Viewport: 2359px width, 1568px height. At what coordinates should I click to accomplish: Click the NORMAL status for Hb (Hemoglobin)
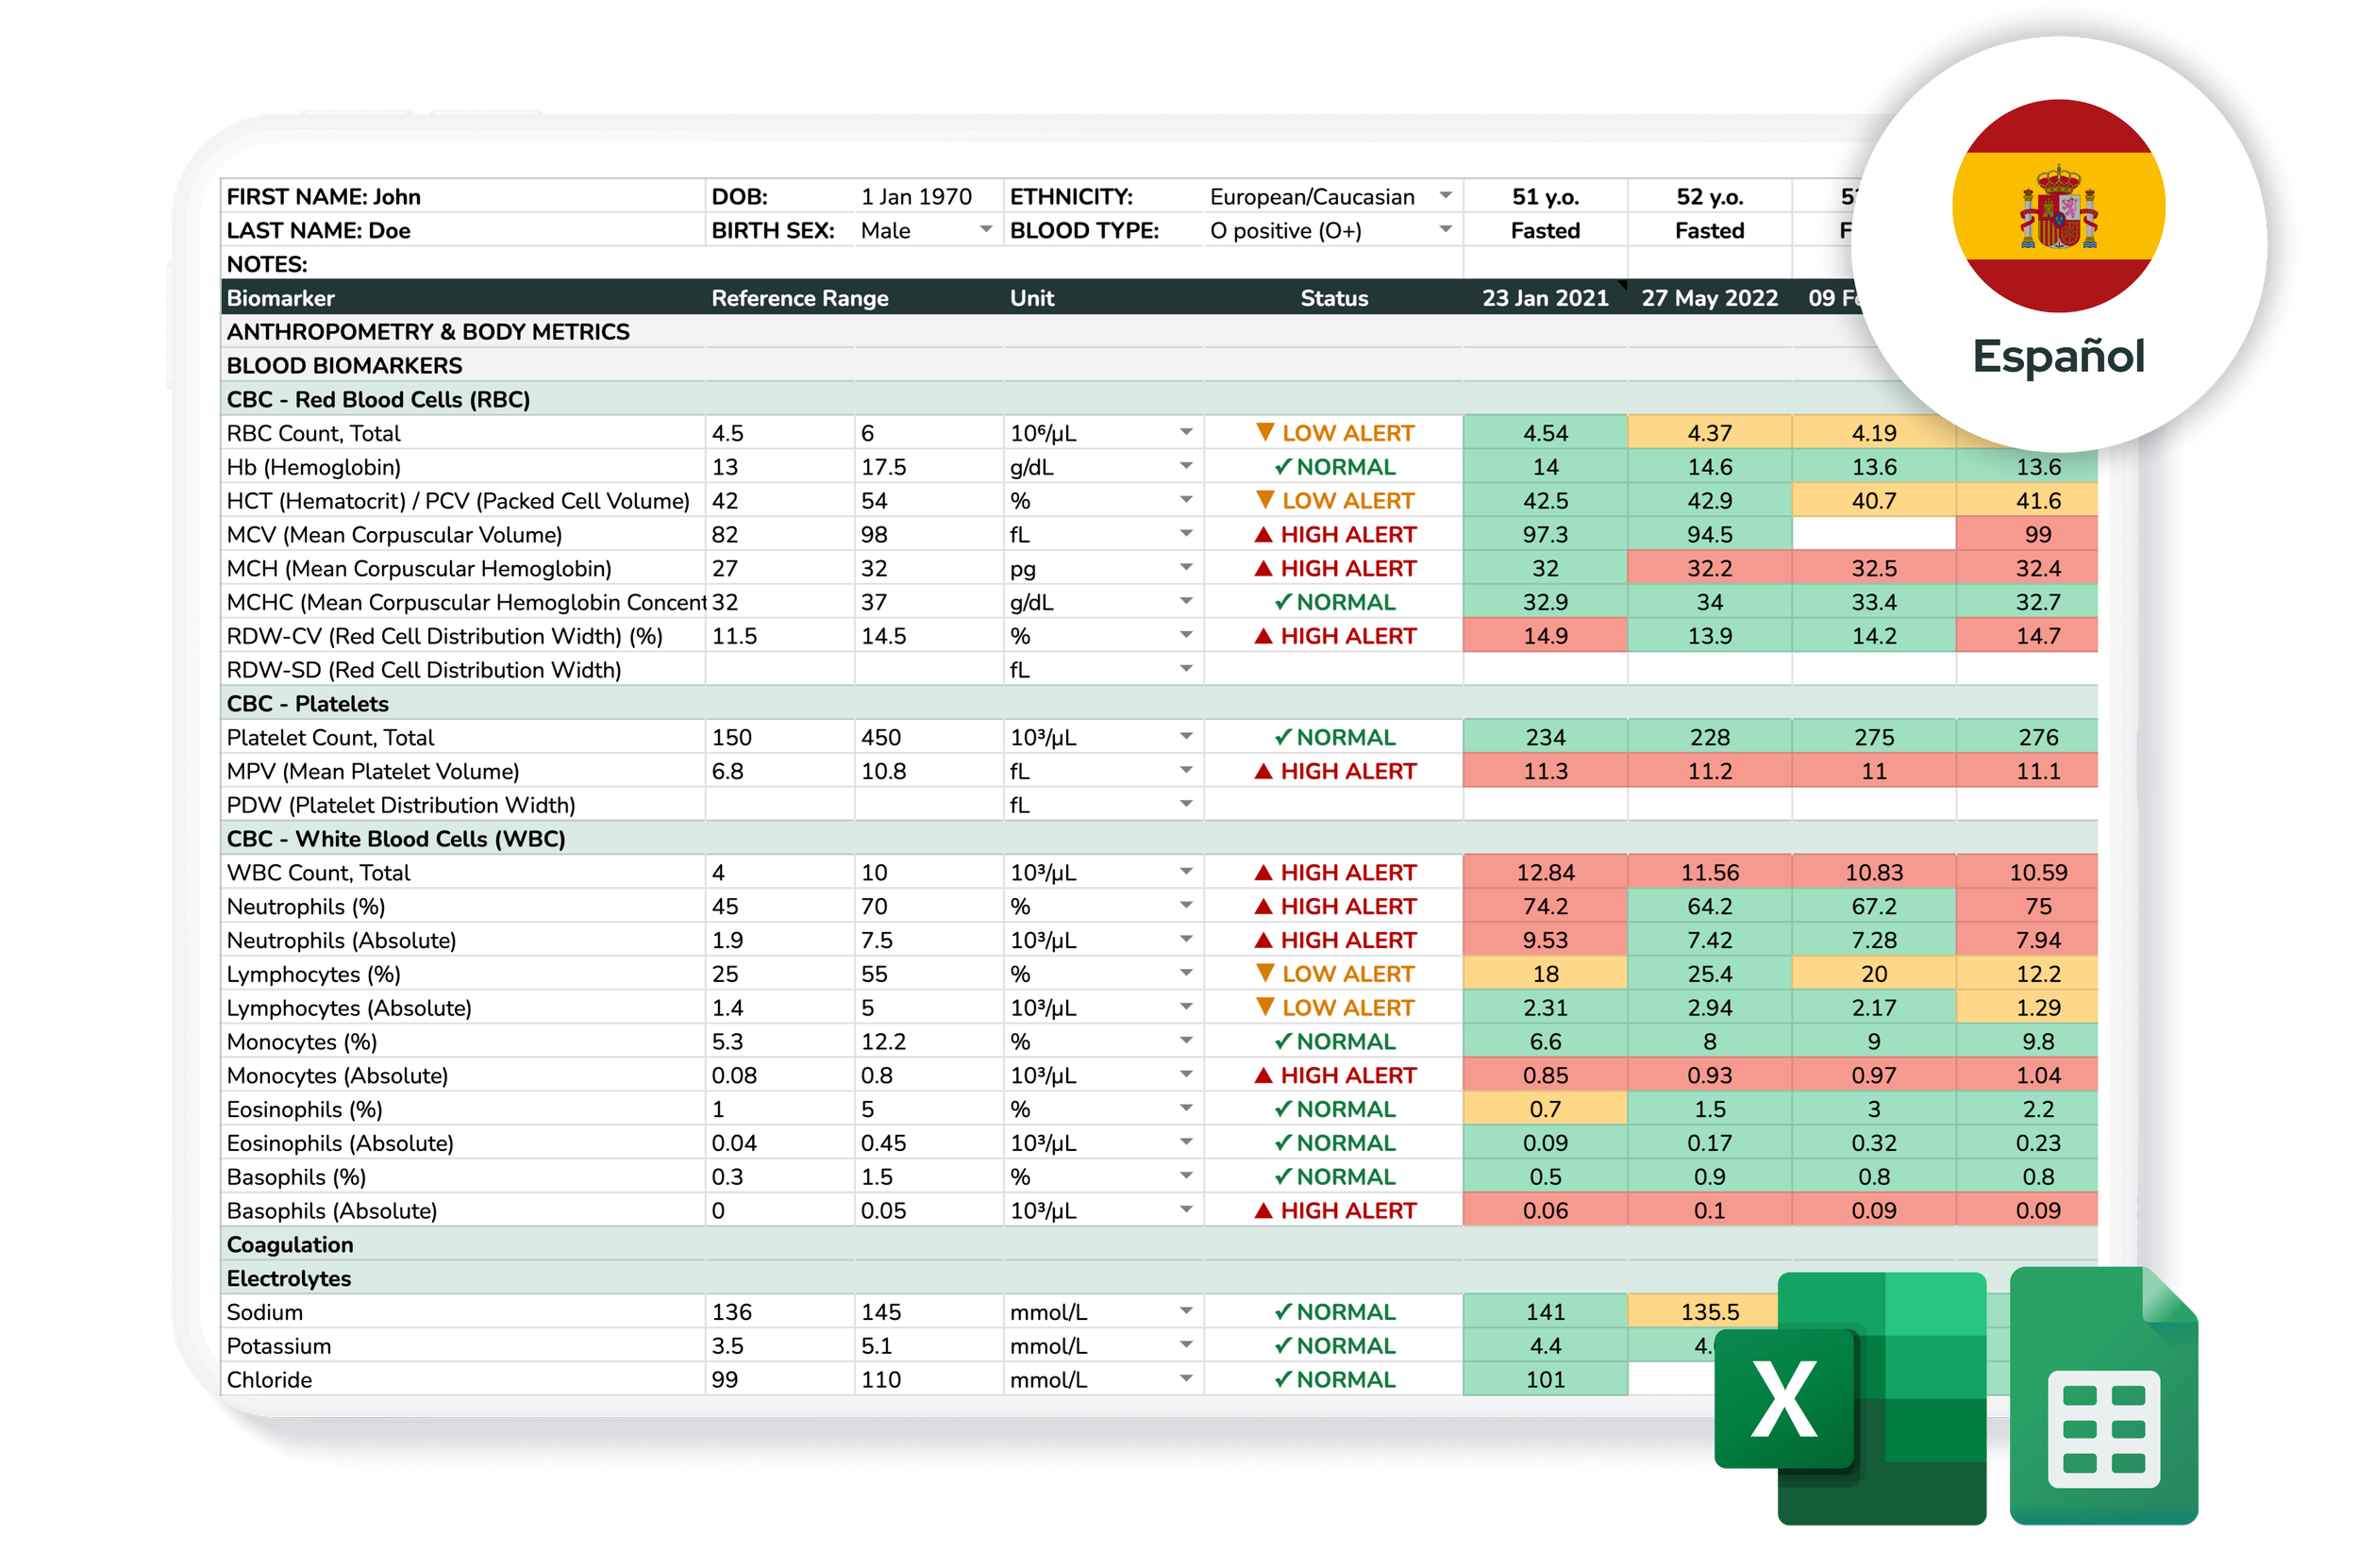1334,467
